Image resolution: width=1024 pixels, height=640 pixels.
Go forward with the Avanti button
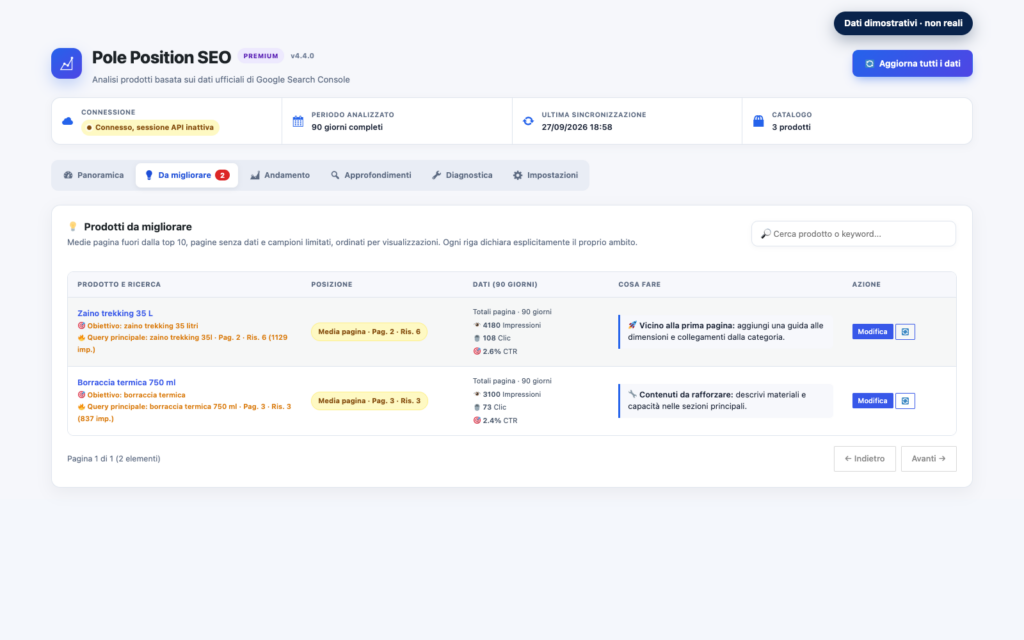(929, 458)
